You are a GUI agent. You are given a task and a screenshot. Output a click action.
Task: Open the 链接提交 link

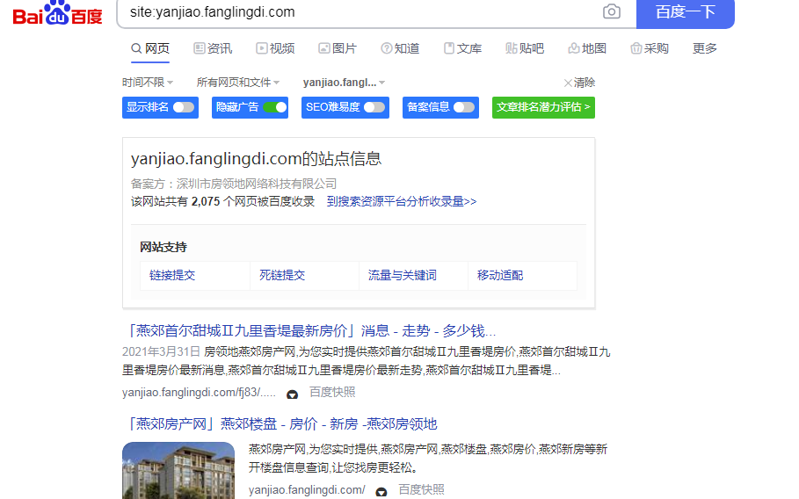click(172, 275)
